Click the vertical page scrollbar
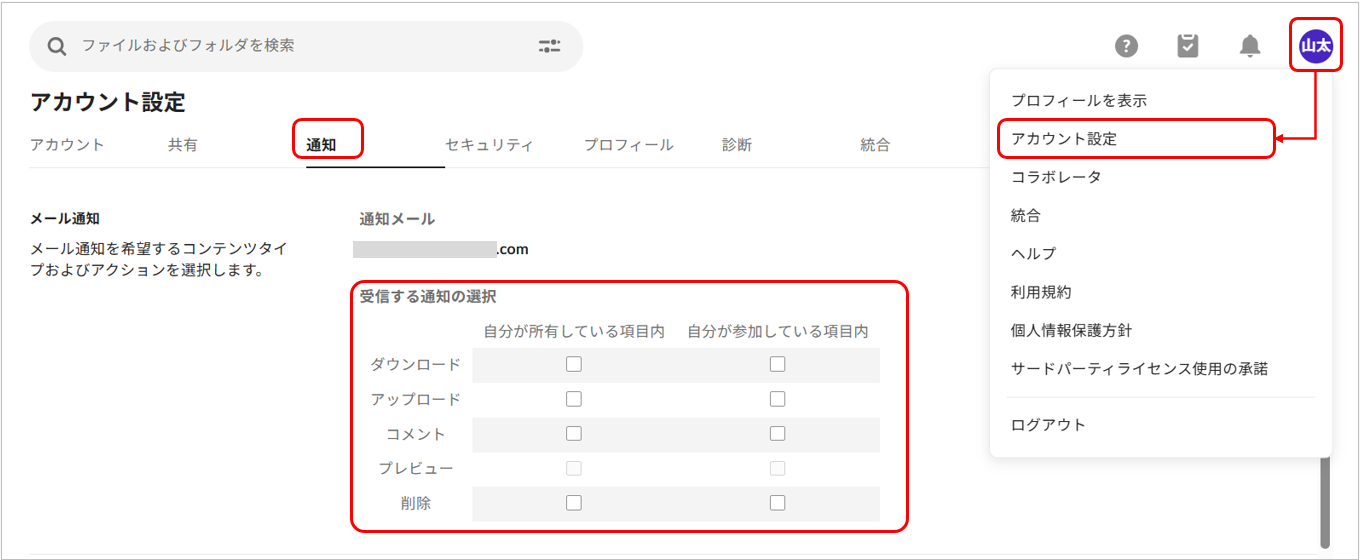Screen dimensions: 1360x560 tap(1326, 500)
